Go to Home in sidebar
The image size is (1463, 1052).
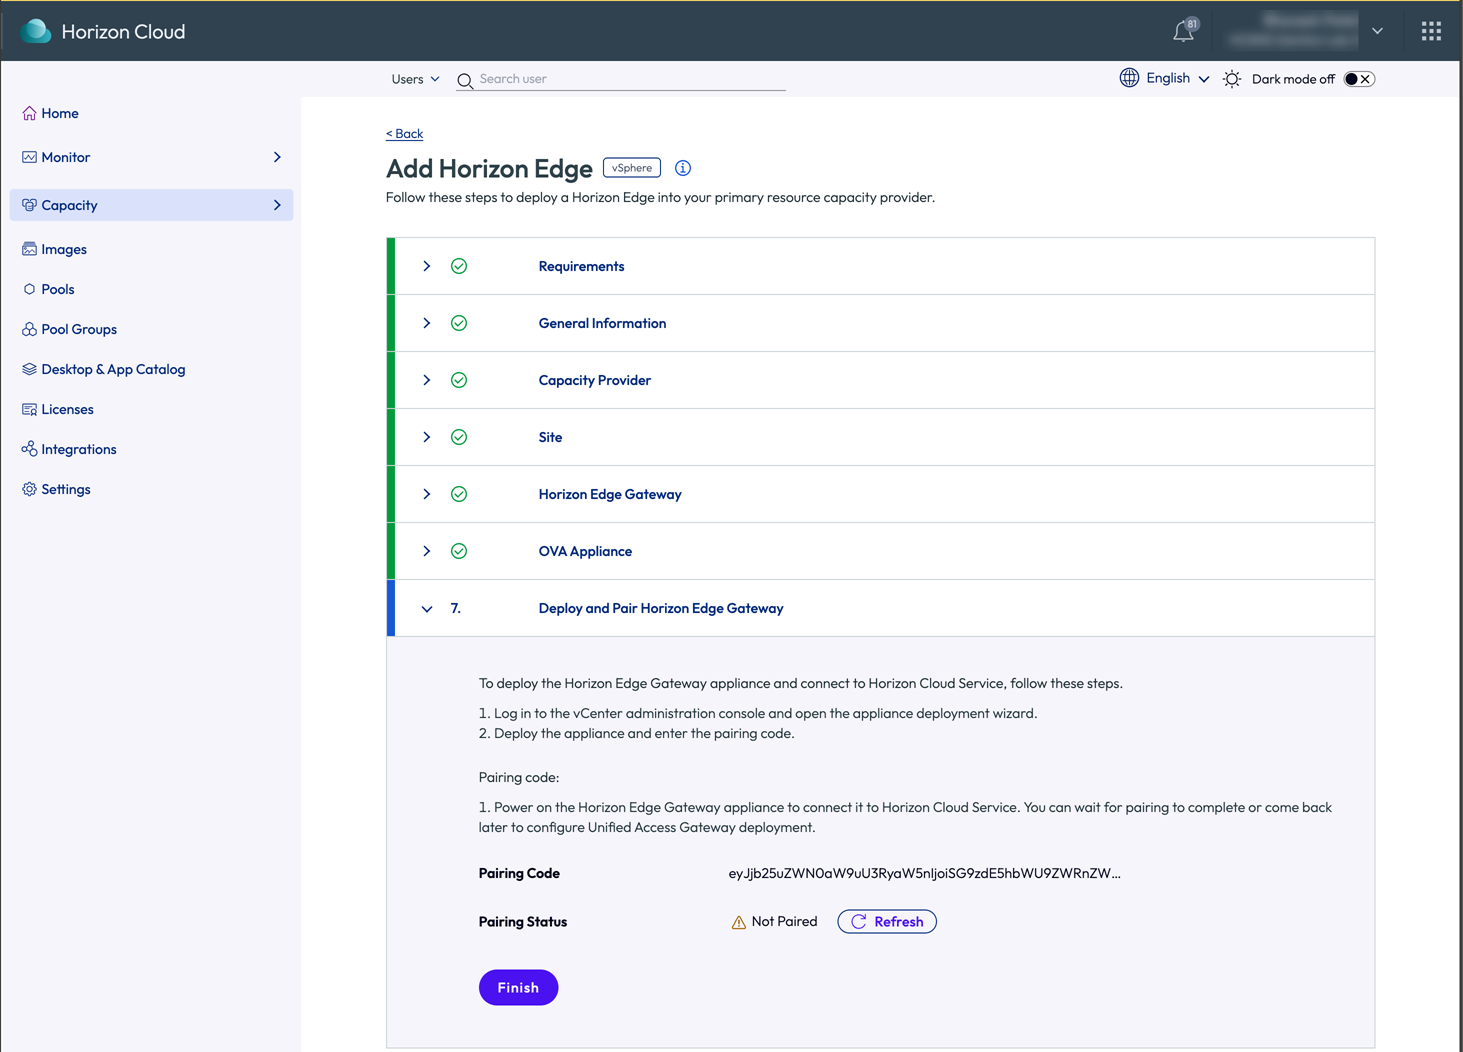click(60, 113)
